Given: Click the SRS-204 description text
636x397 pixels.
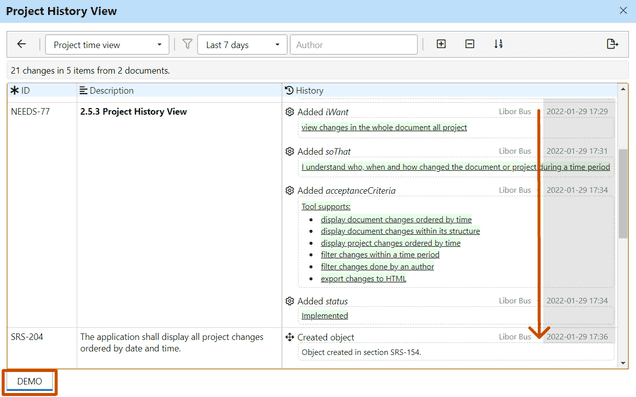Looking at the screenshot, I should pyautogui.click(x=172, y=343).
